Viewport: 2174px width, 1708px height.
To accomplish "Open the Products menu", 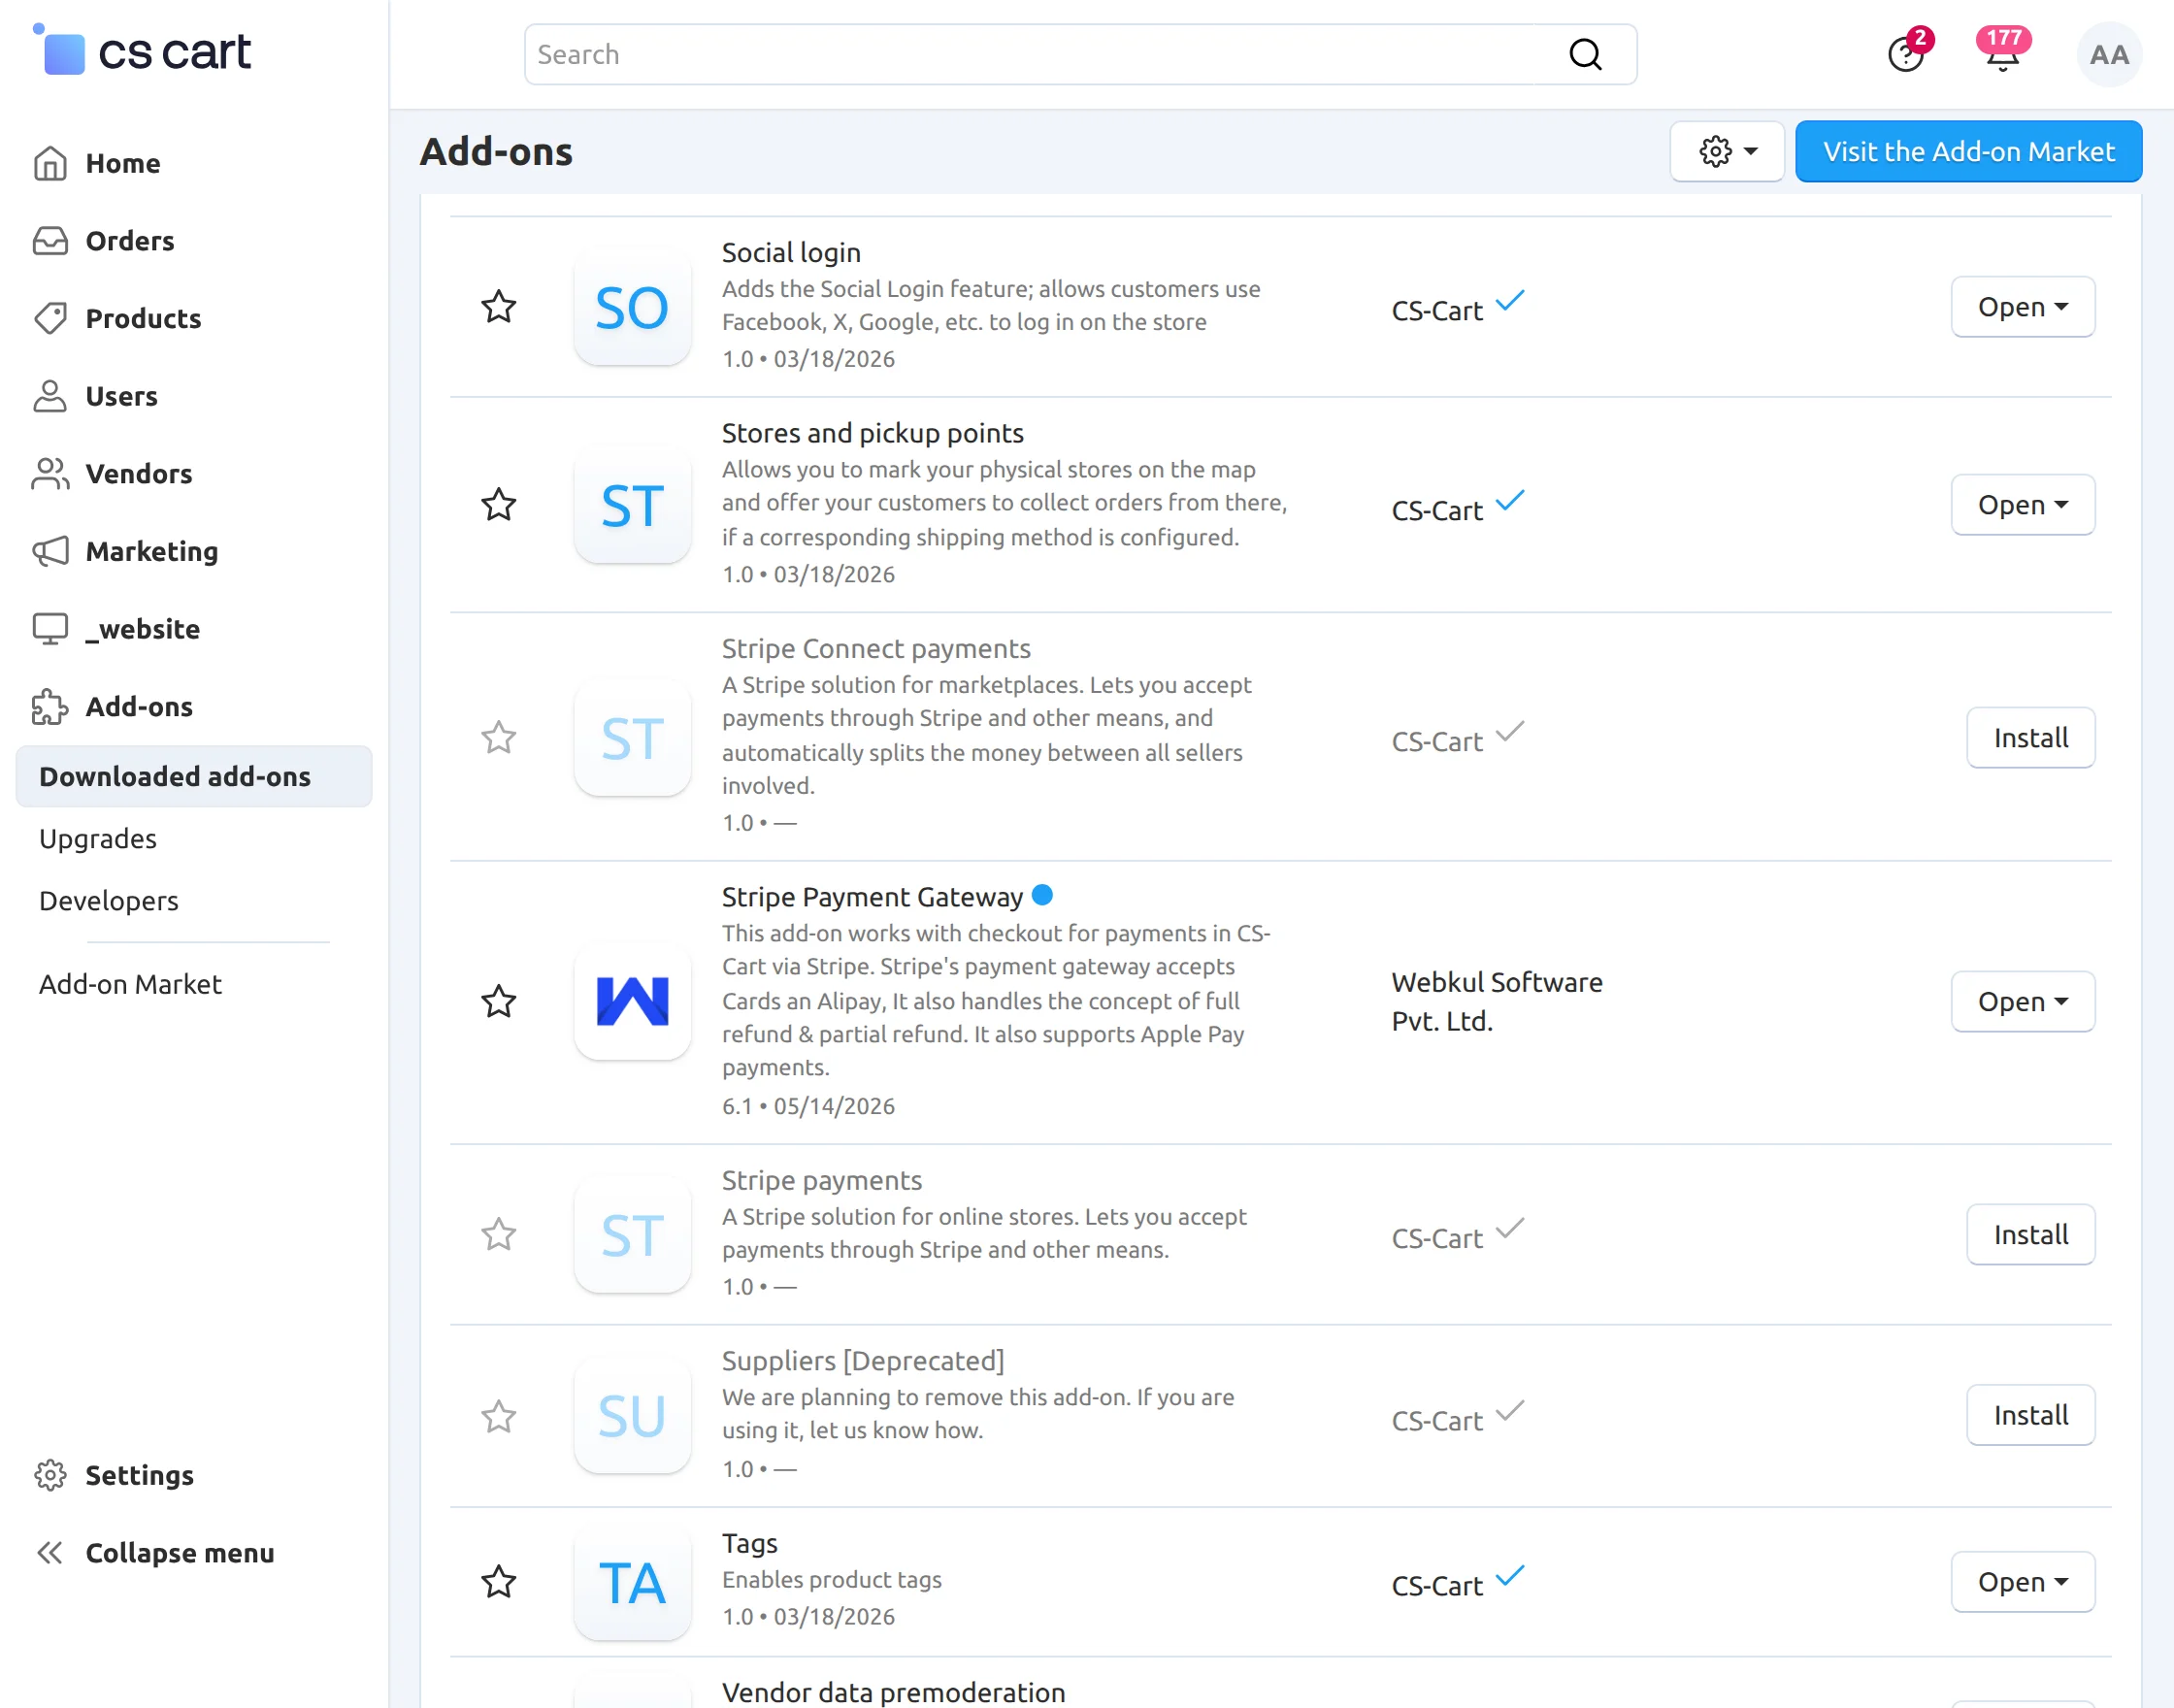I will (x=143, y=318).
